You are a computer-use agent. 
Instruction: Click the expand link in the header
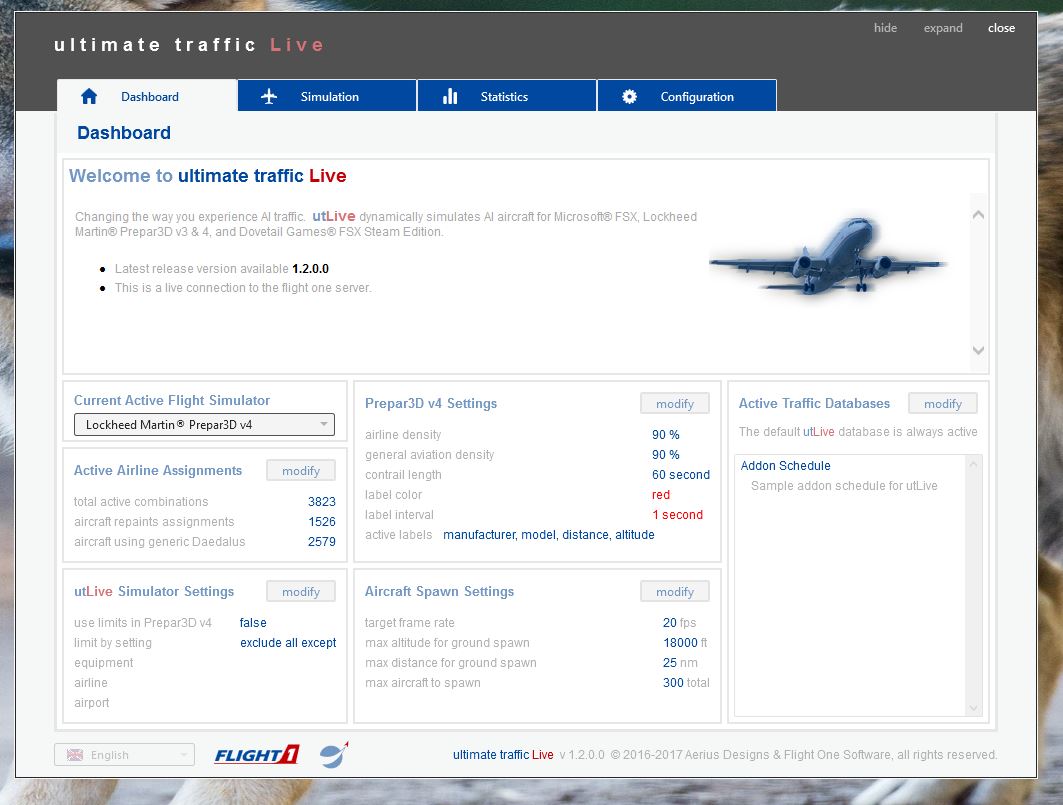click(942, 28)
